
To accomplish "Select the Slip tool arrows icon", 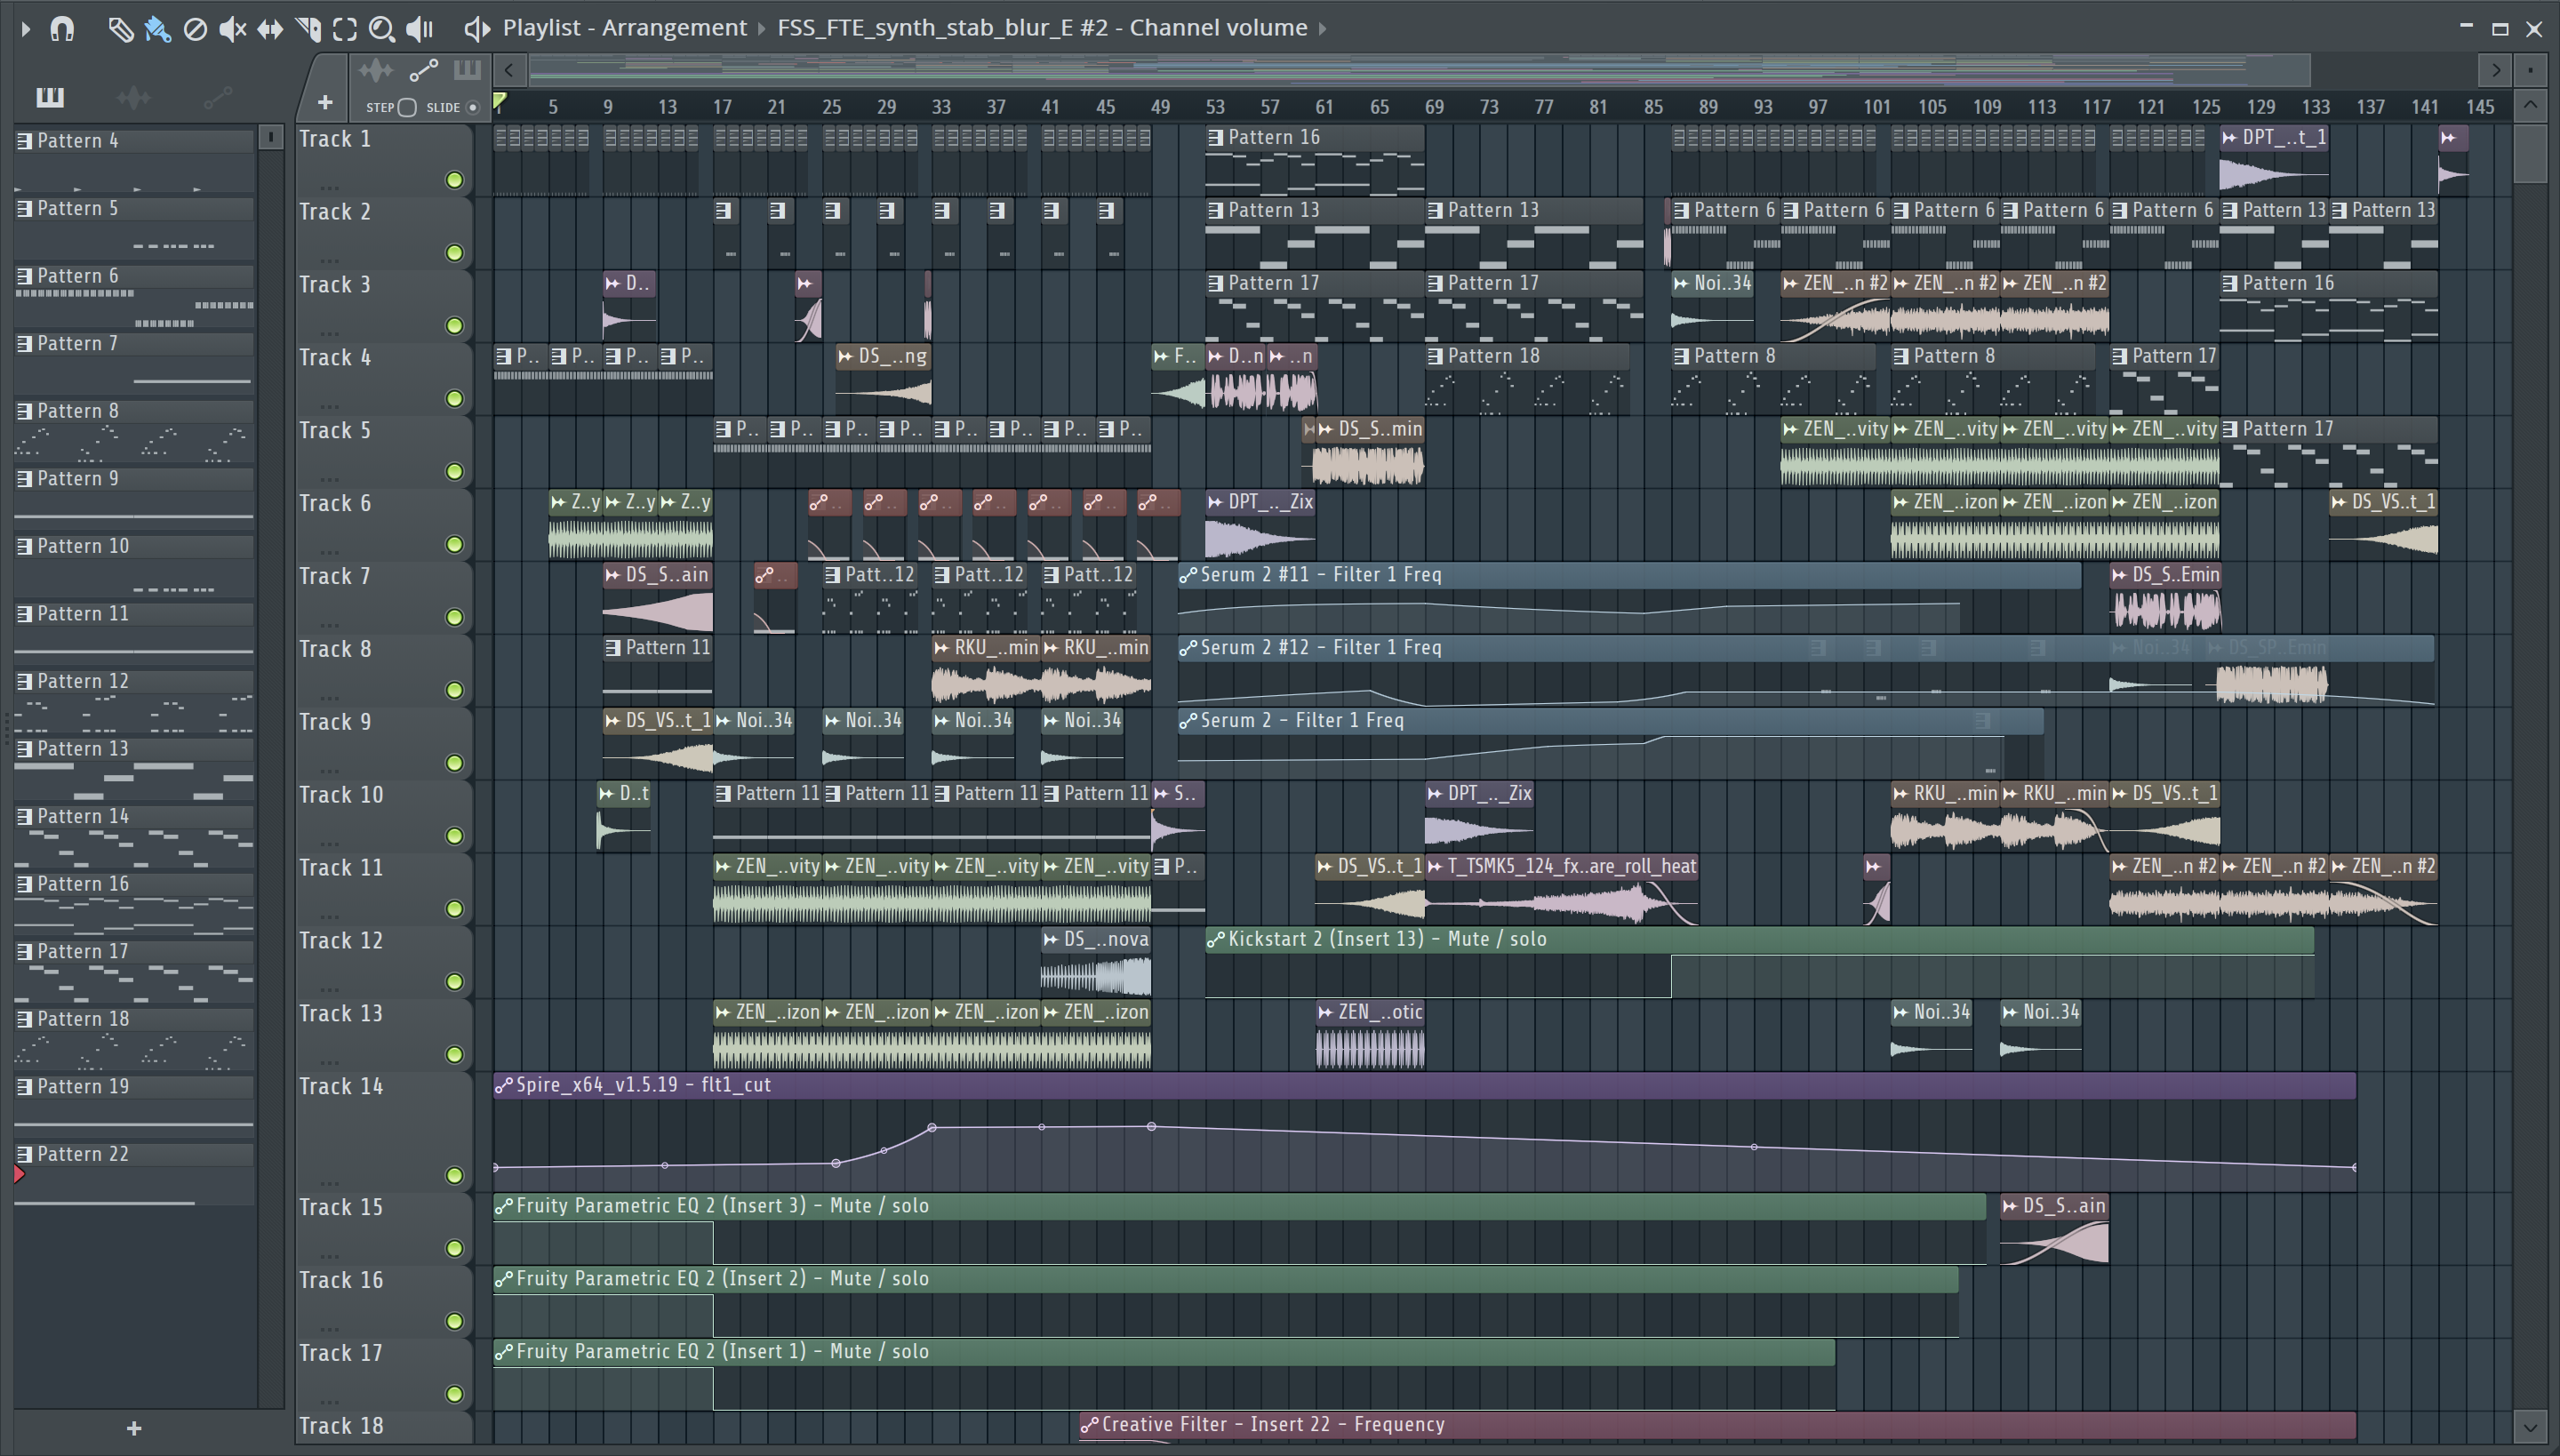I will [270, 29].
